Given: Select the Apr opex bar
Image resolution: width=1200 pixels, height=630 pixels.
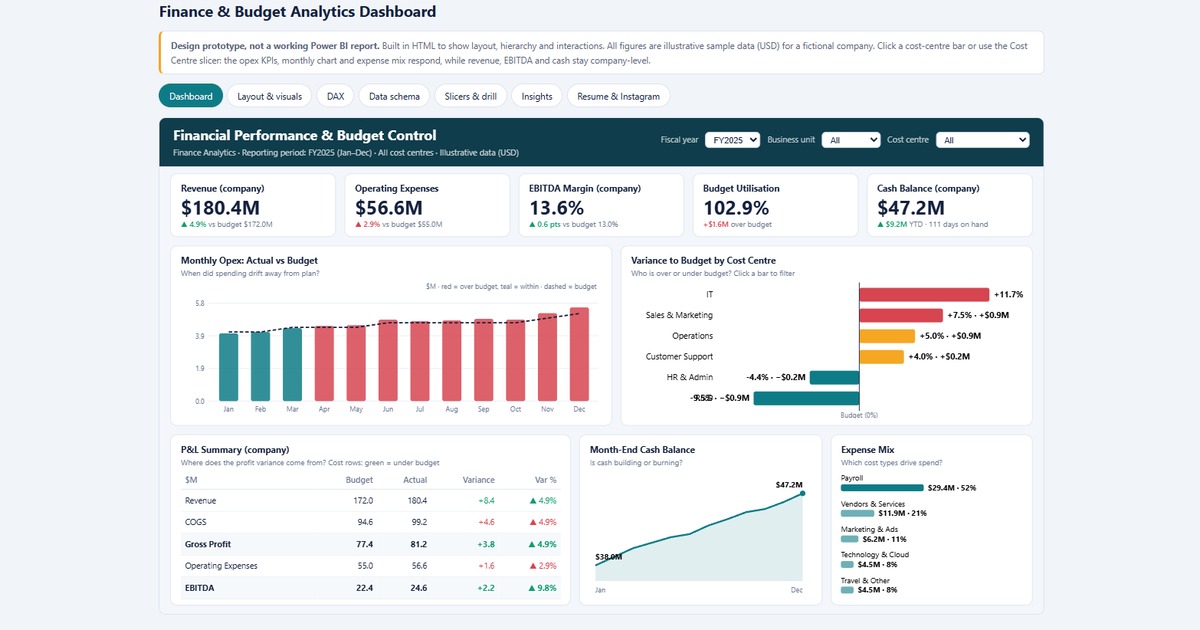Looking at the screenshot, I should [x=324, y=364].
